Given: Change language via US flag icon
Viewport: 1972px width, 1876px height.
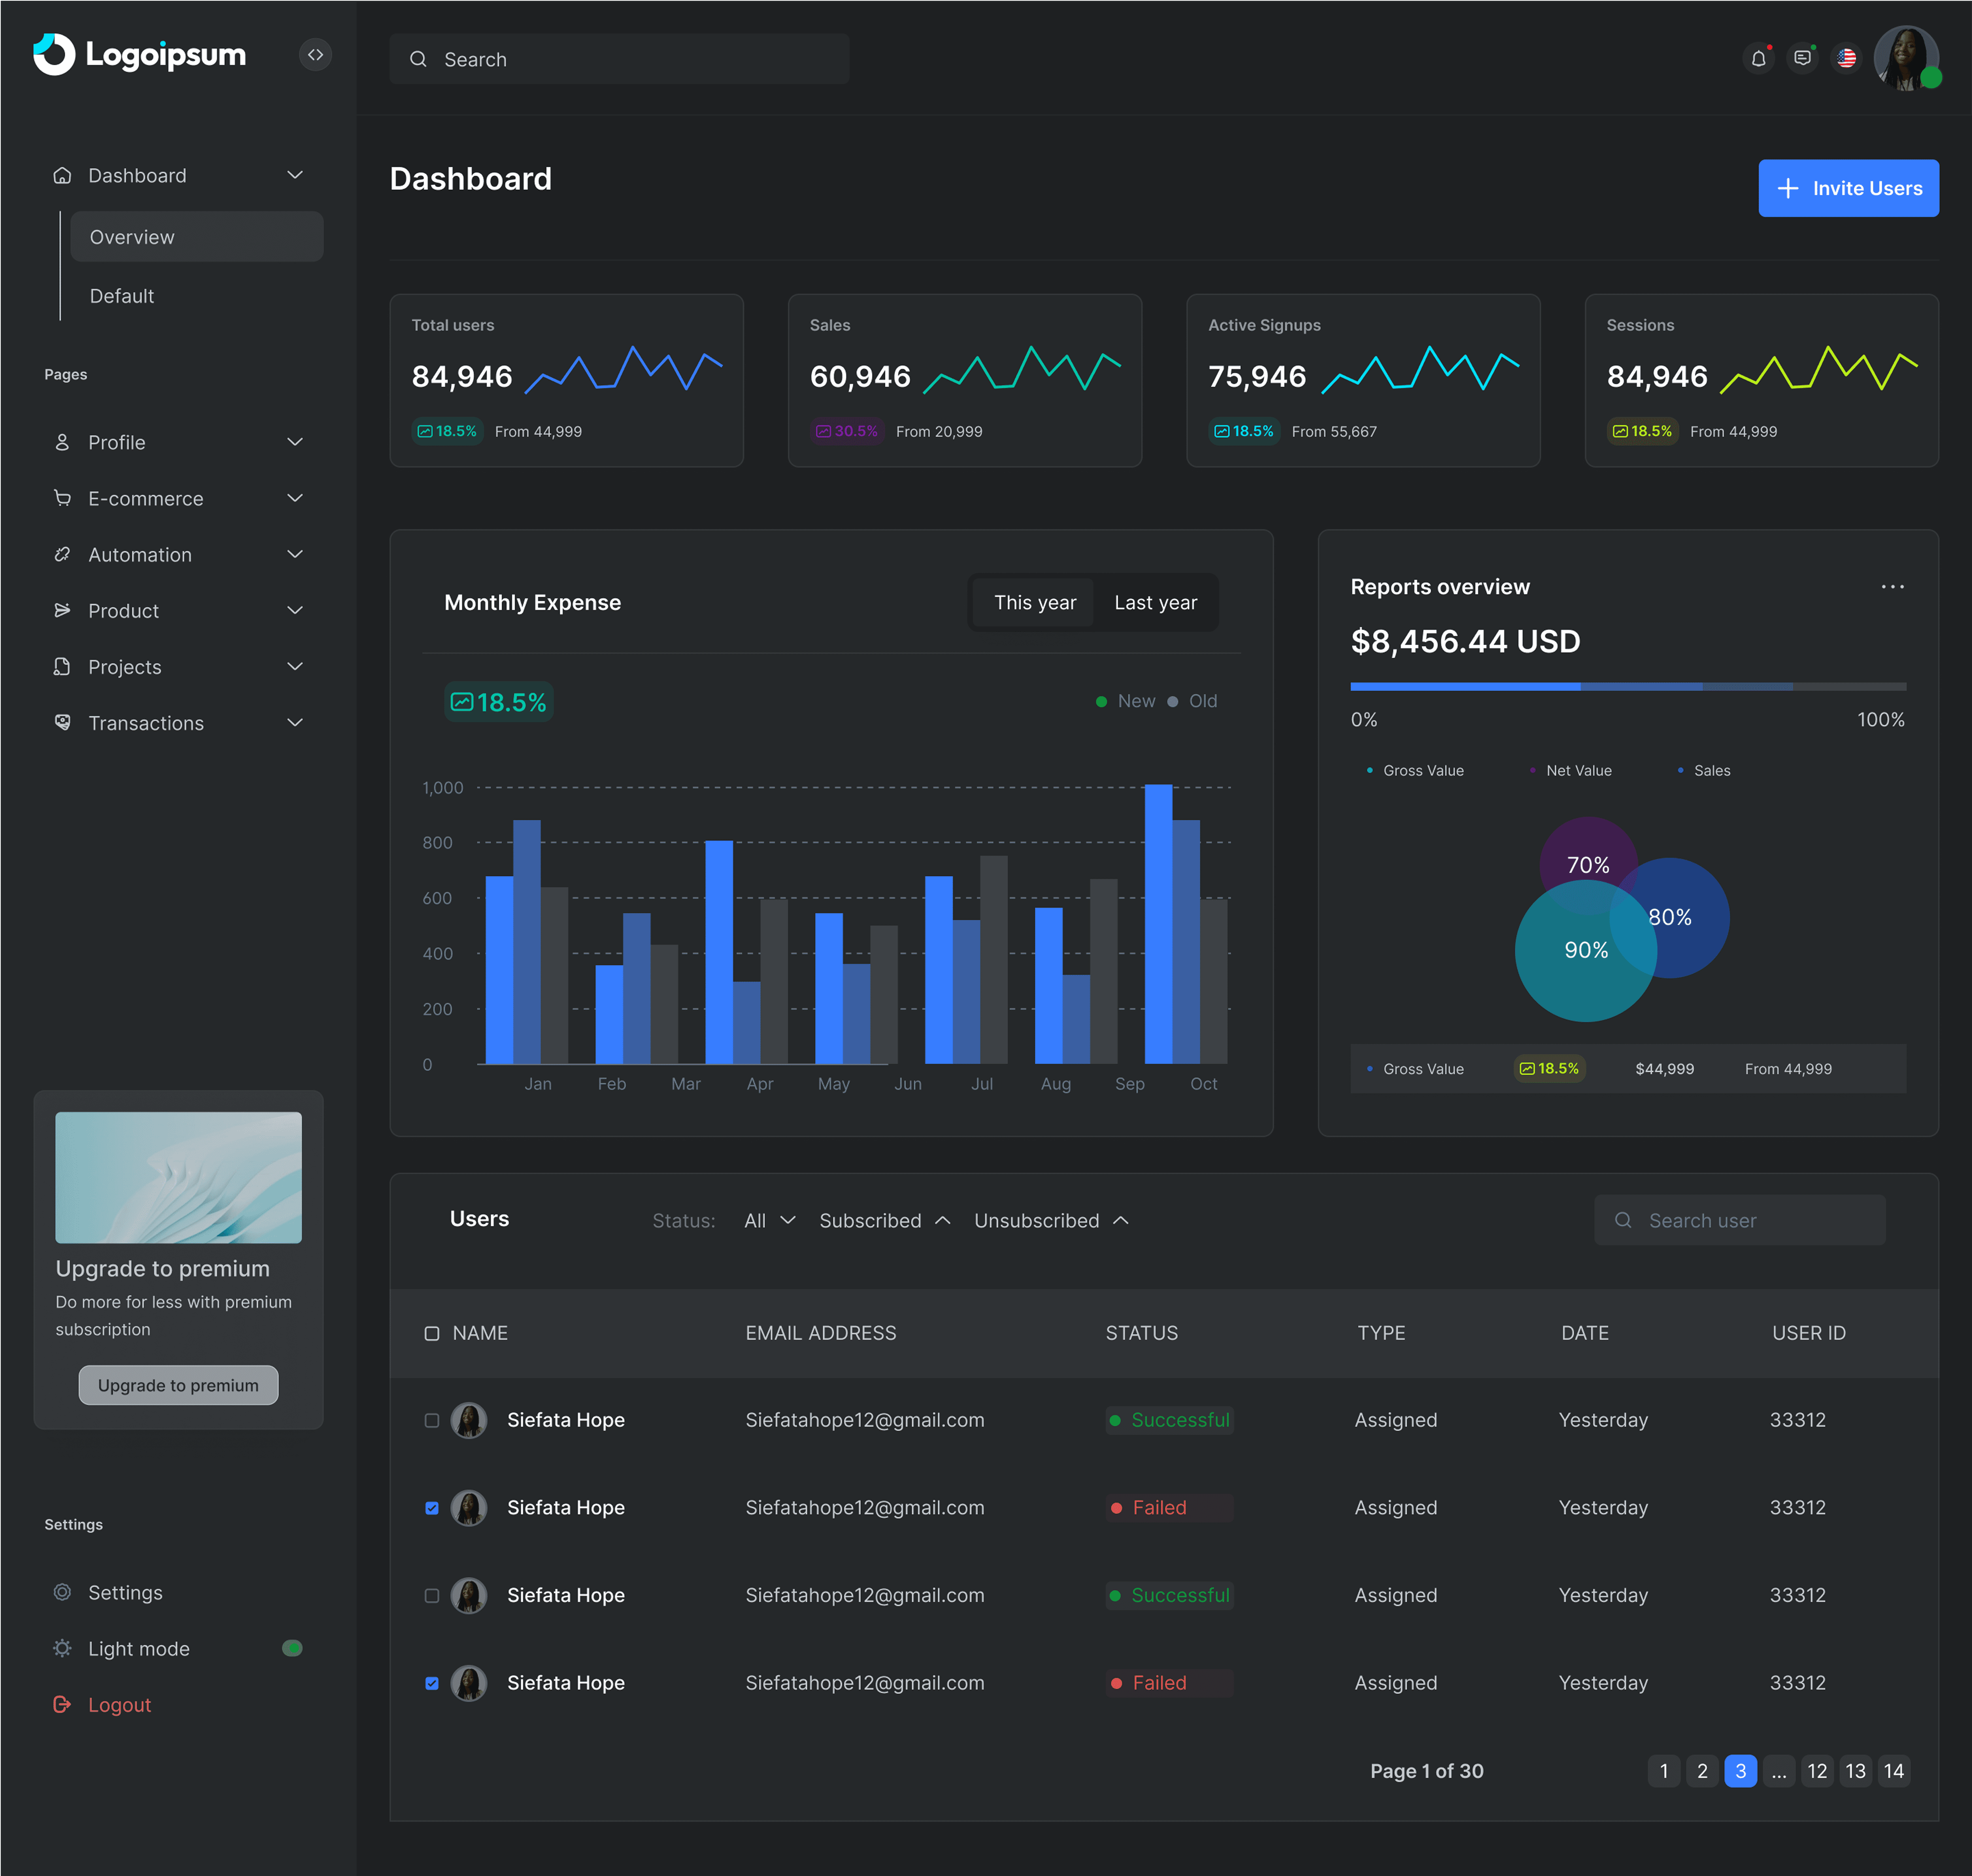Looking at the screenshot, I should coord(1846,58).
